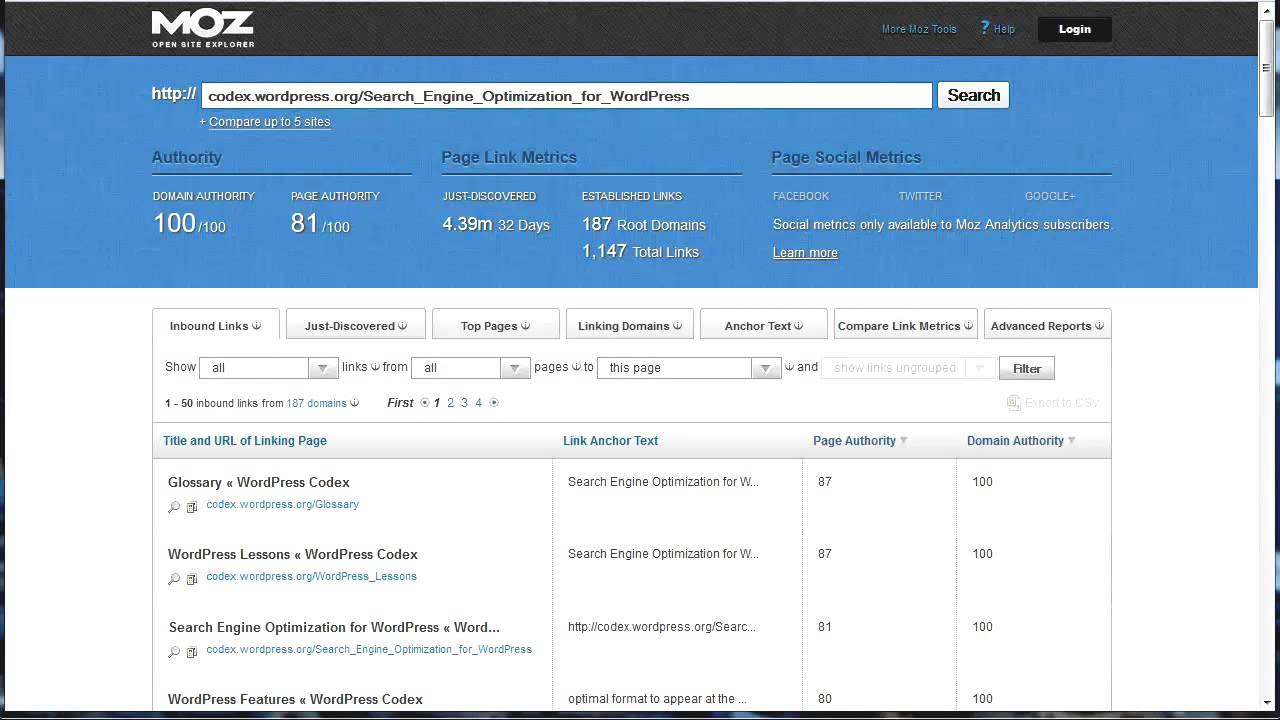Open magnifier icon for WordPress Lessons row
Viewport: 1280px width, 720px height.
[174, 579]
